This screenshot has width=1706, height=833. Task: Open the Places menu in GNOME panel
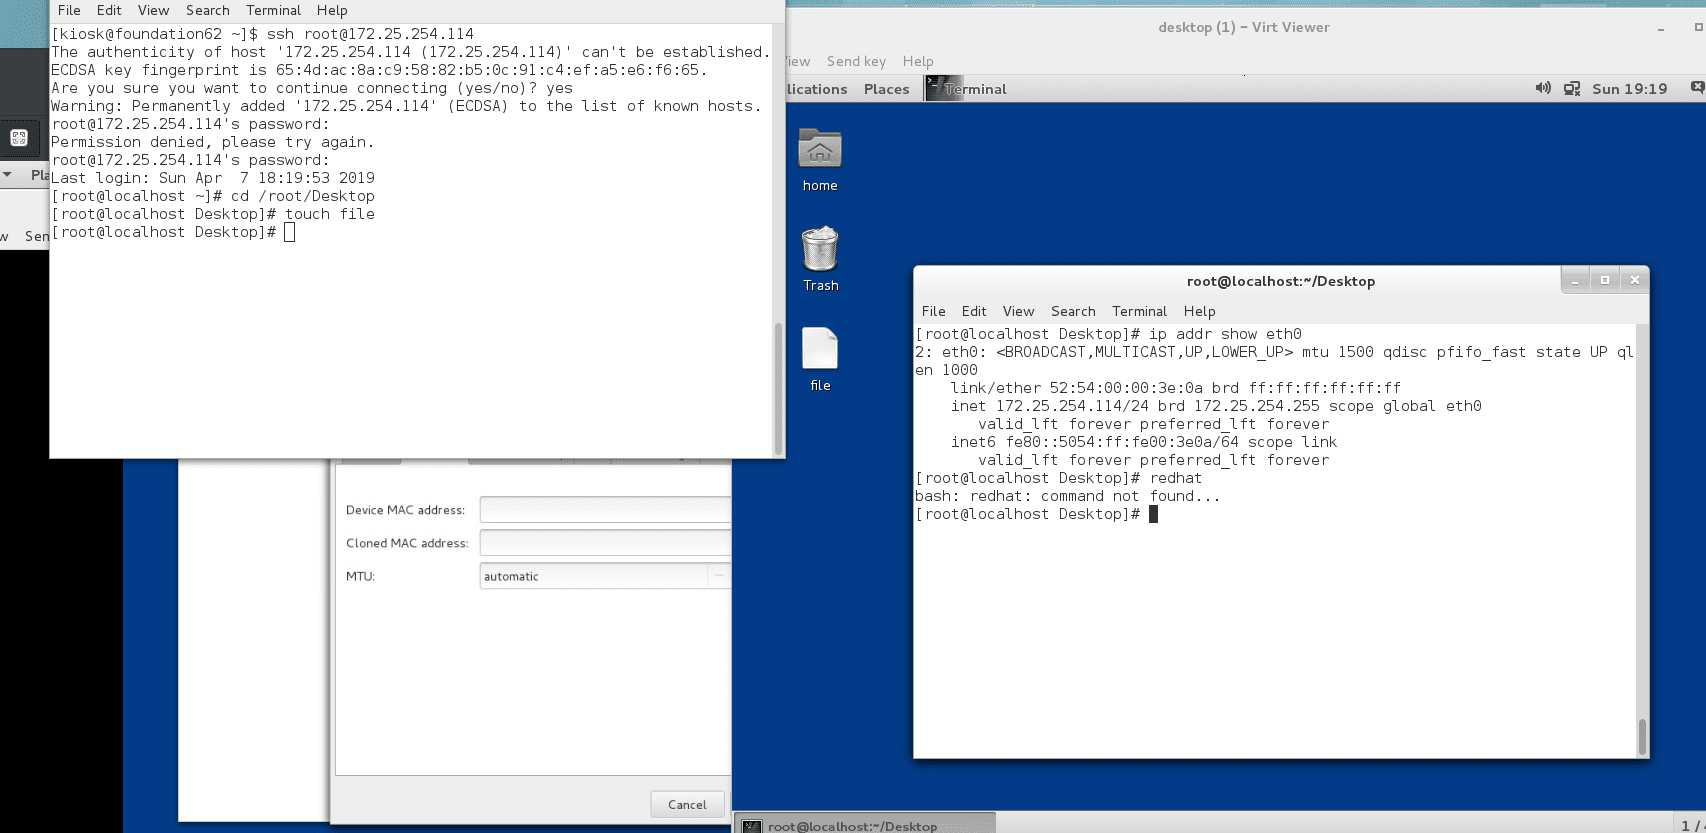pyautogui.click(x=886, y=89)
